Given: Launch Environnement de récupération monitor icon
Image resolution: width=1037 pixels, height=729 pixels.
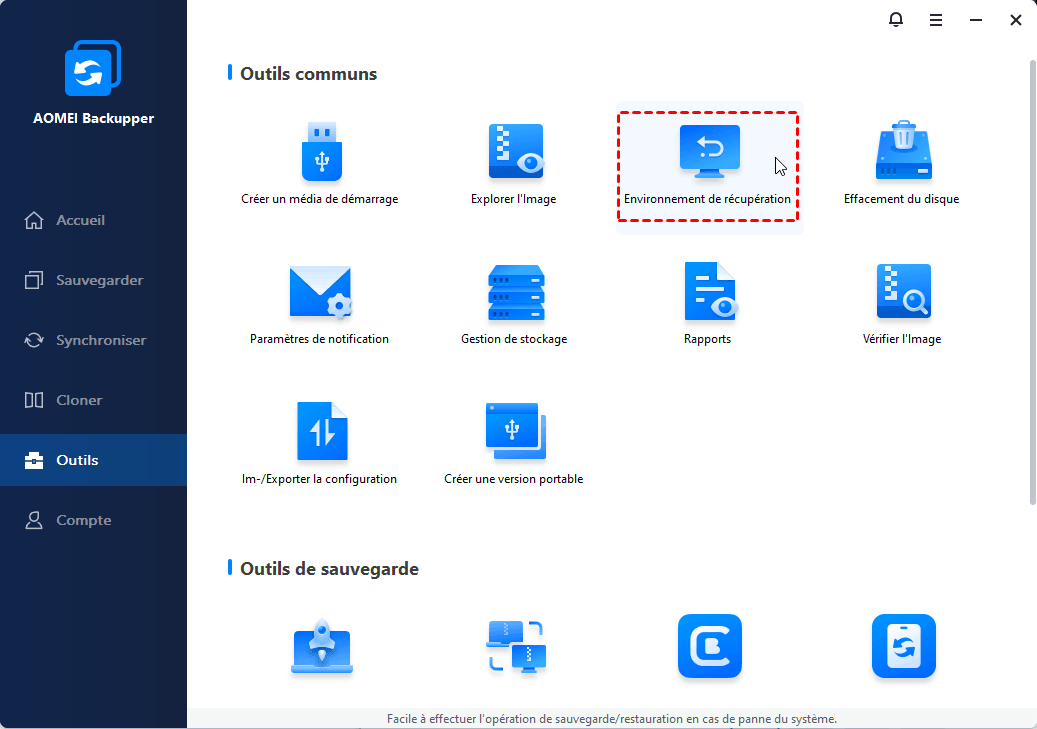Looking at the screenshot, I should tap(710, 151).
